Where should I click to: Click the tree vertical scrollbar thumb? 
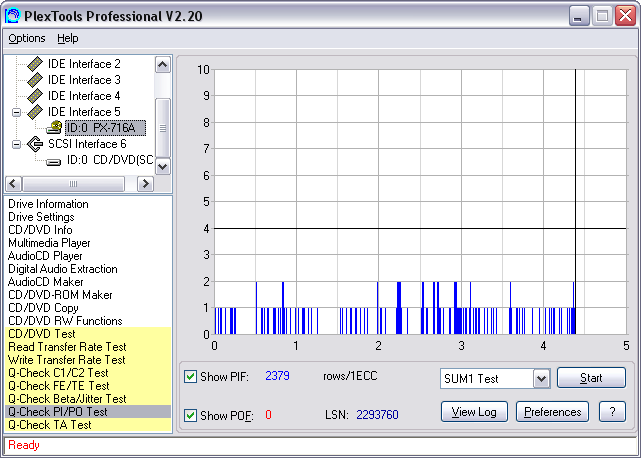[163, 128]
